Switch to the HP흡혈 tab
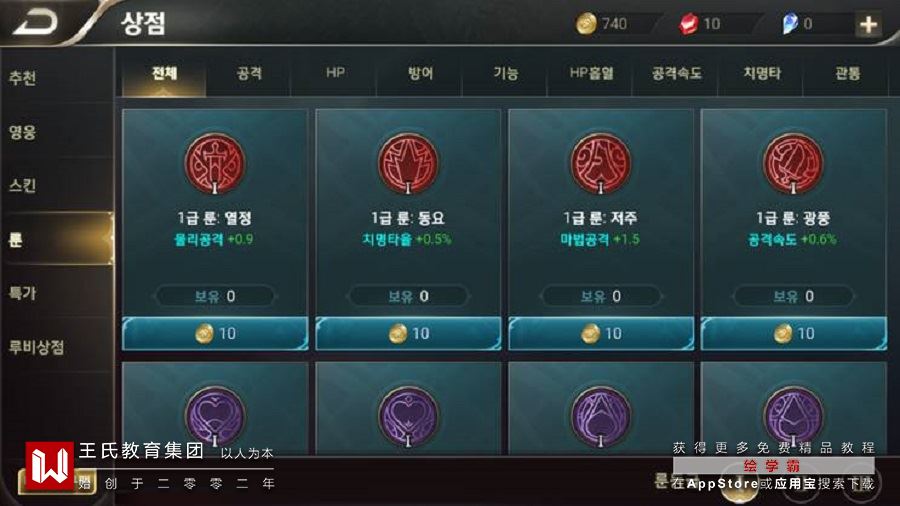Image resolution: width=900 pixels, height=506 pixels. click(591, 73)
